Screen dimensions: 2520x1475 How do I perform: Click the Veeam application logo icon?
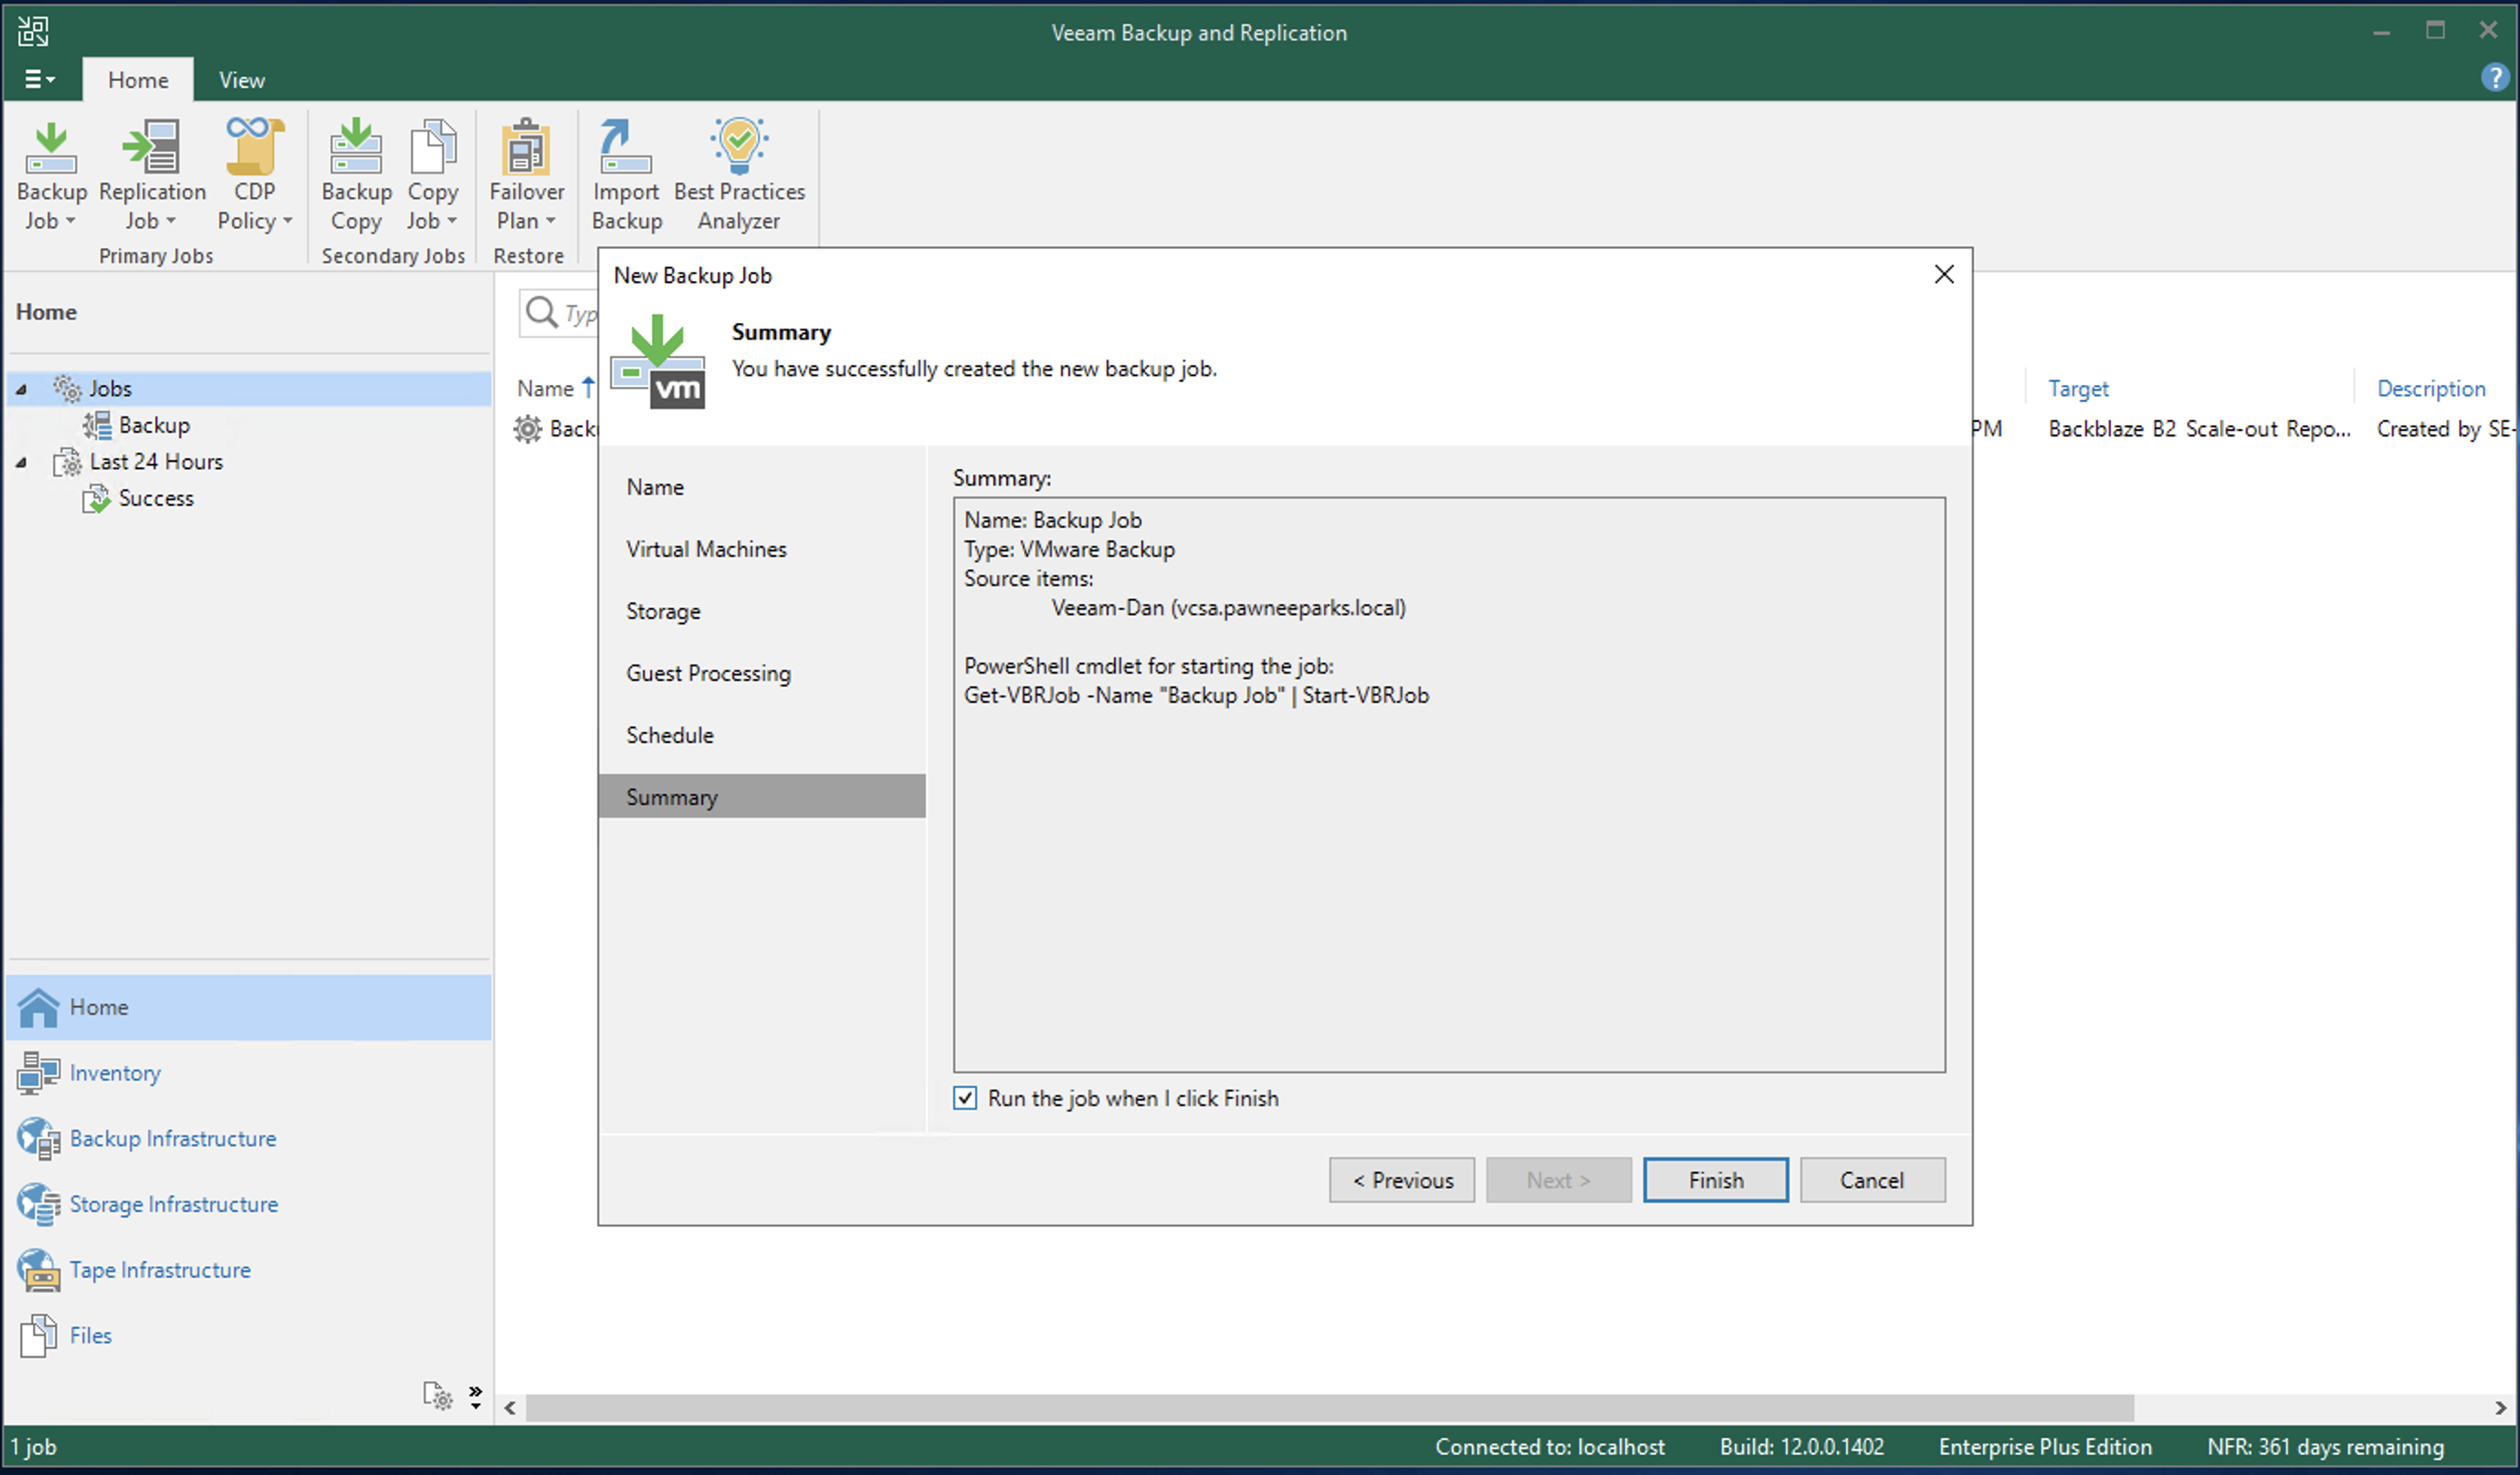tap(32, 31)
